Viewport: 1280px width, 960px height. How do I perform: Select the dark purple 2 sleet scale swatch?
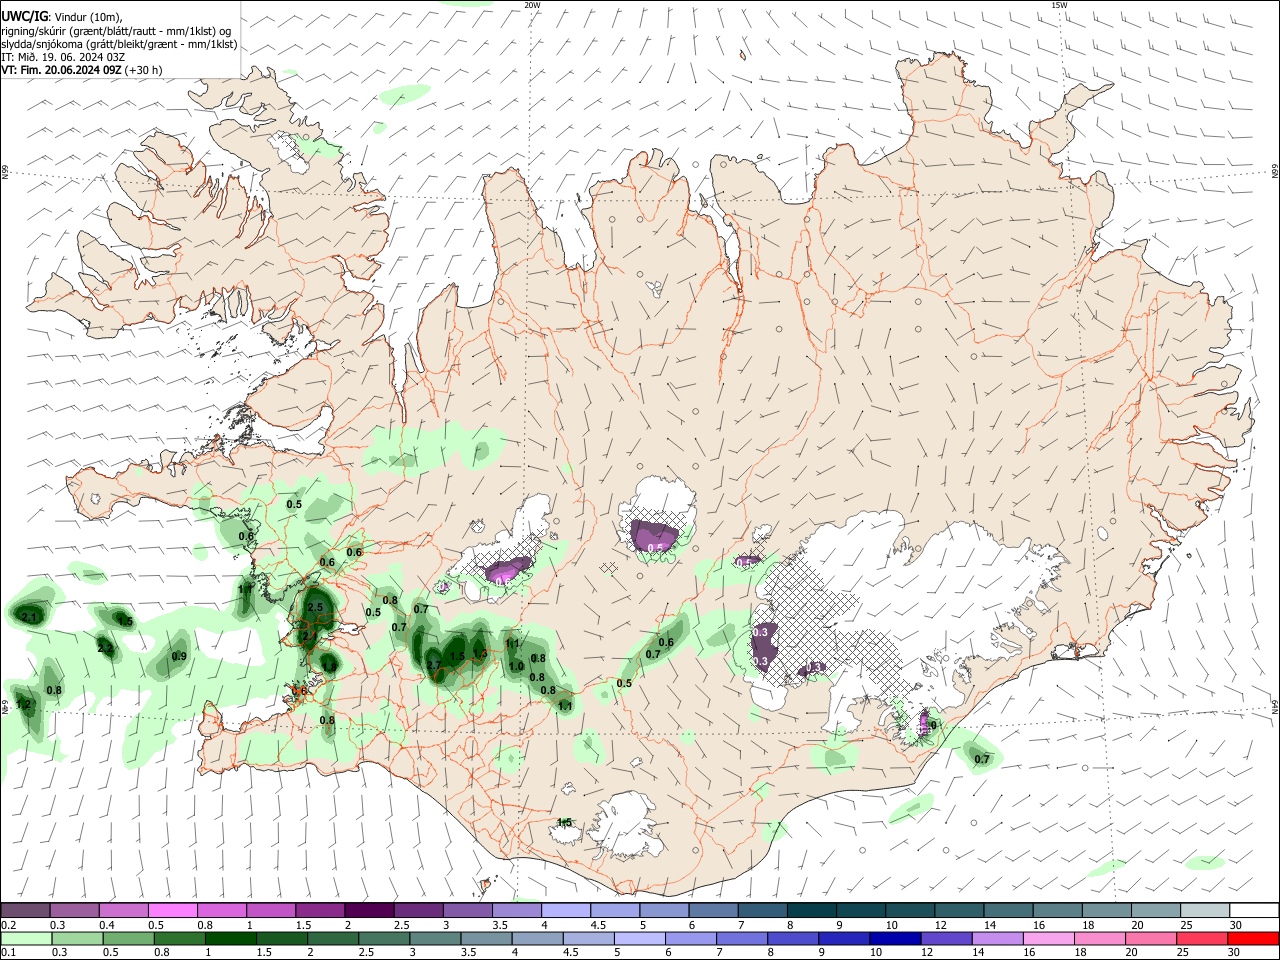pos(368,910)
